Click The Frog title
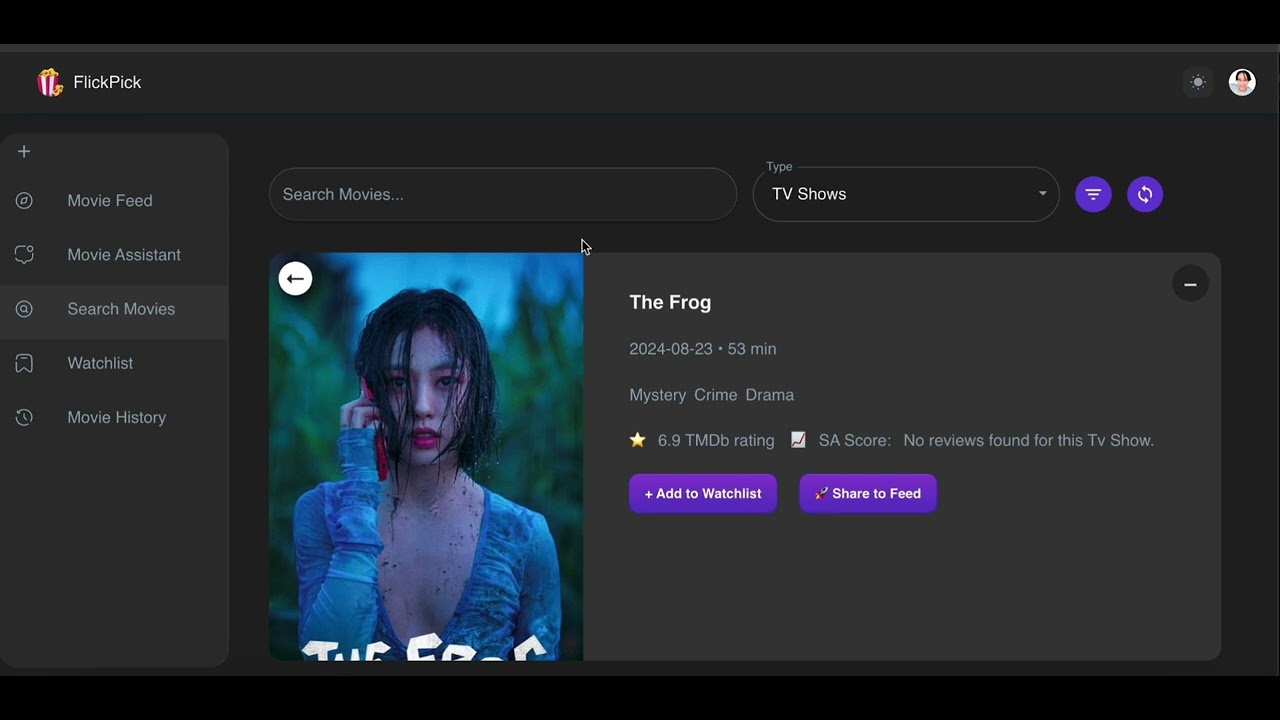1280x720 pixels. click(670, 302)
